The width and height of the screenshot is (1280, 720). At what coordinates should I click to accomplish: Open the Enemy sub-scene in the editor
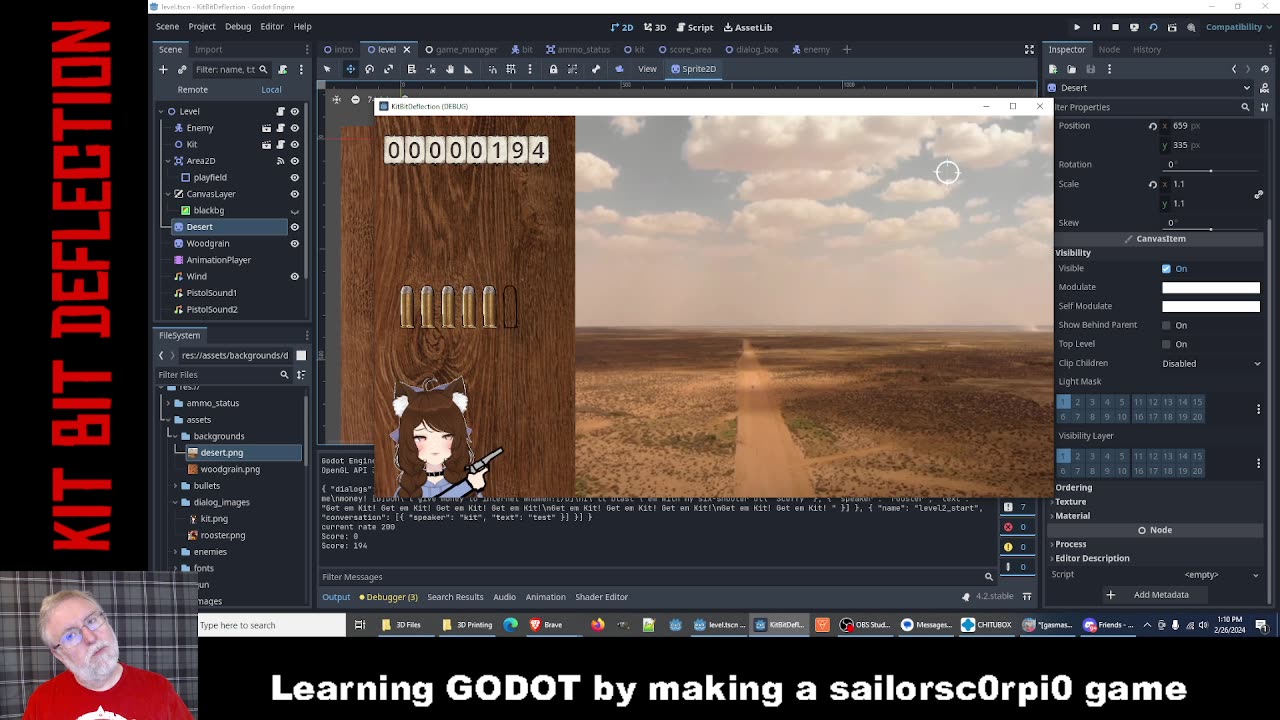pos(266,128)
